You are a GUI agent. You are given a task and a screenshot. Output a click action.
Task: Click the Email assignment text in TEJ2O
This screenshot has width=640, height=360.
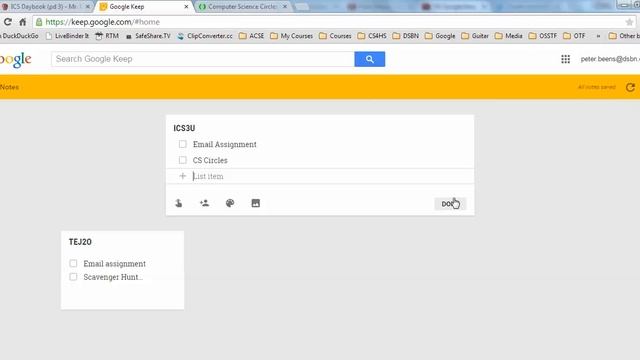[114, 263]
